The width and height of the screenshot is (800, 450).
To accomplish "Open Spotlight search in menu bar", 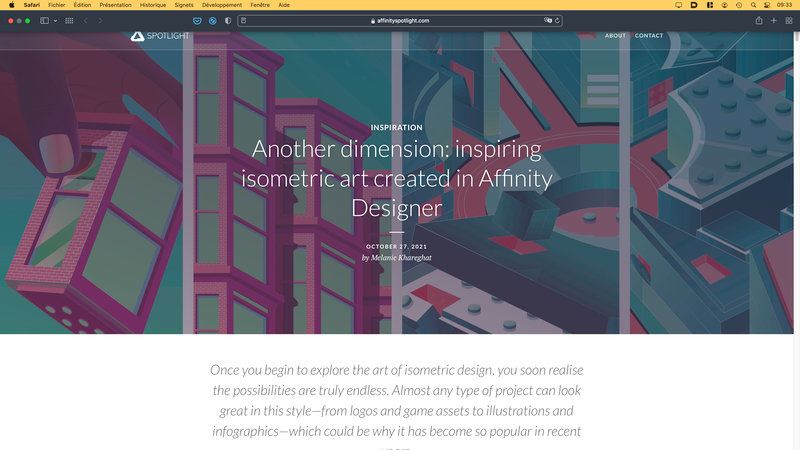I will 753,5.
